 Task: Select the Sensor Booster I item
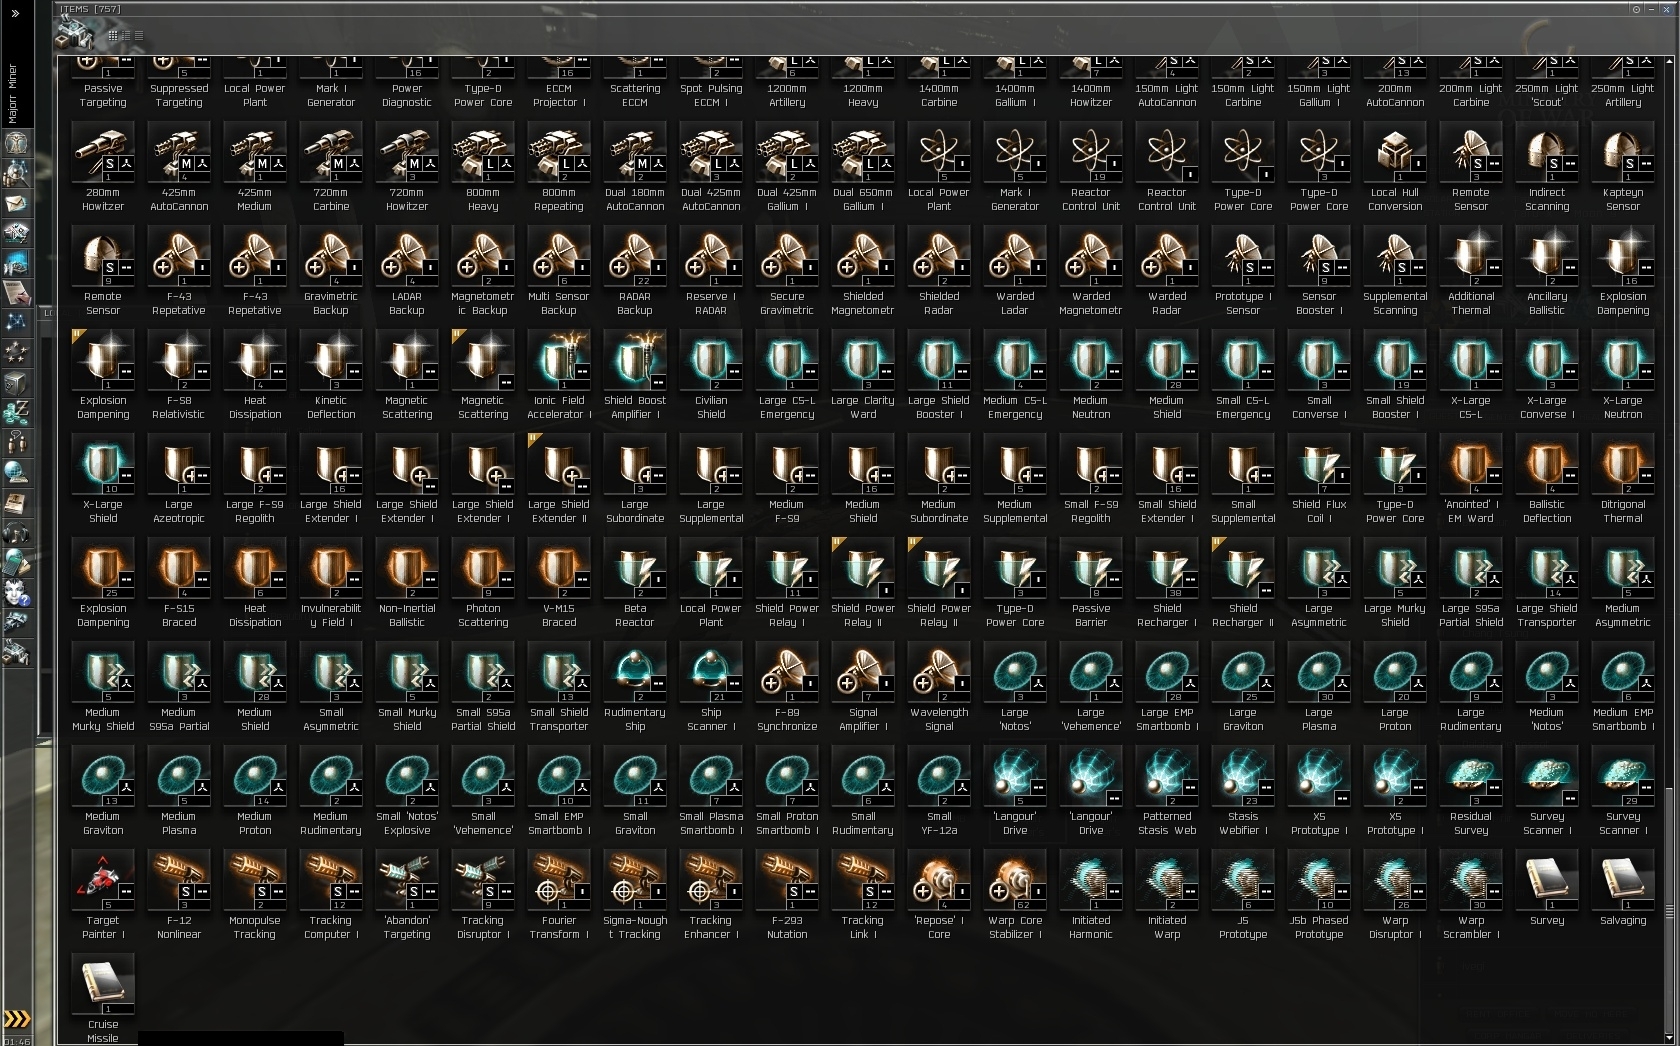click(x=1319, y=271)
